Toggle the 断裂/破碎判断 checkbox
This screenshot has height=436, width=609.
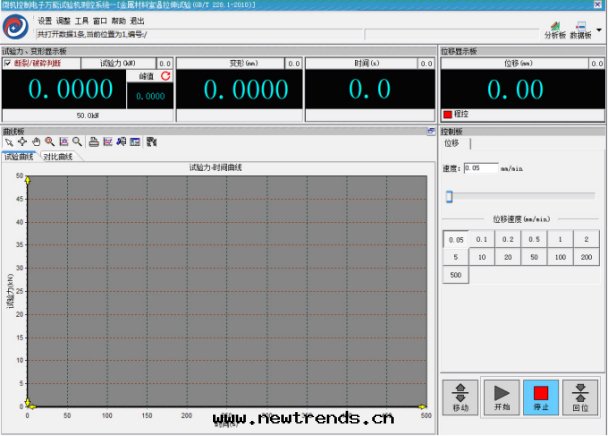coord(8,63)
